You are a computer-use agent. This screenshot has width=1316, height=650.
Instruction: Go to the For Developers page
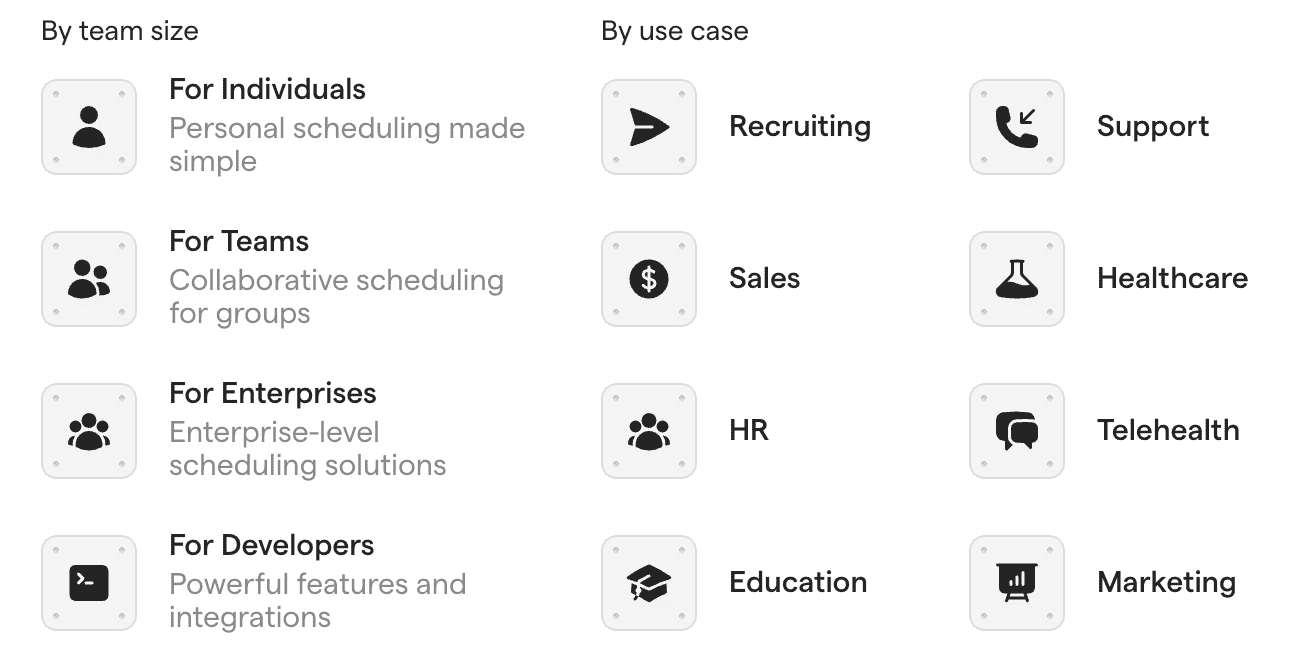[271, 545]
